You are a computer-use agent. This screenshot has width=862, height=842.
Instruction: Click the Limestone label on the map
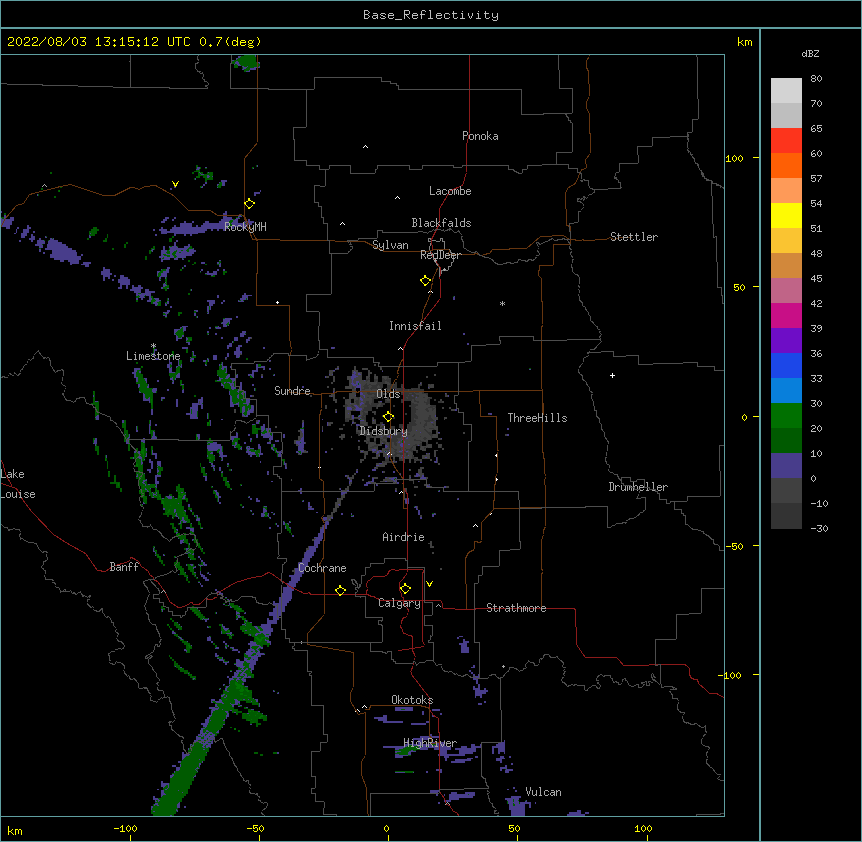[x=153, y=356]
